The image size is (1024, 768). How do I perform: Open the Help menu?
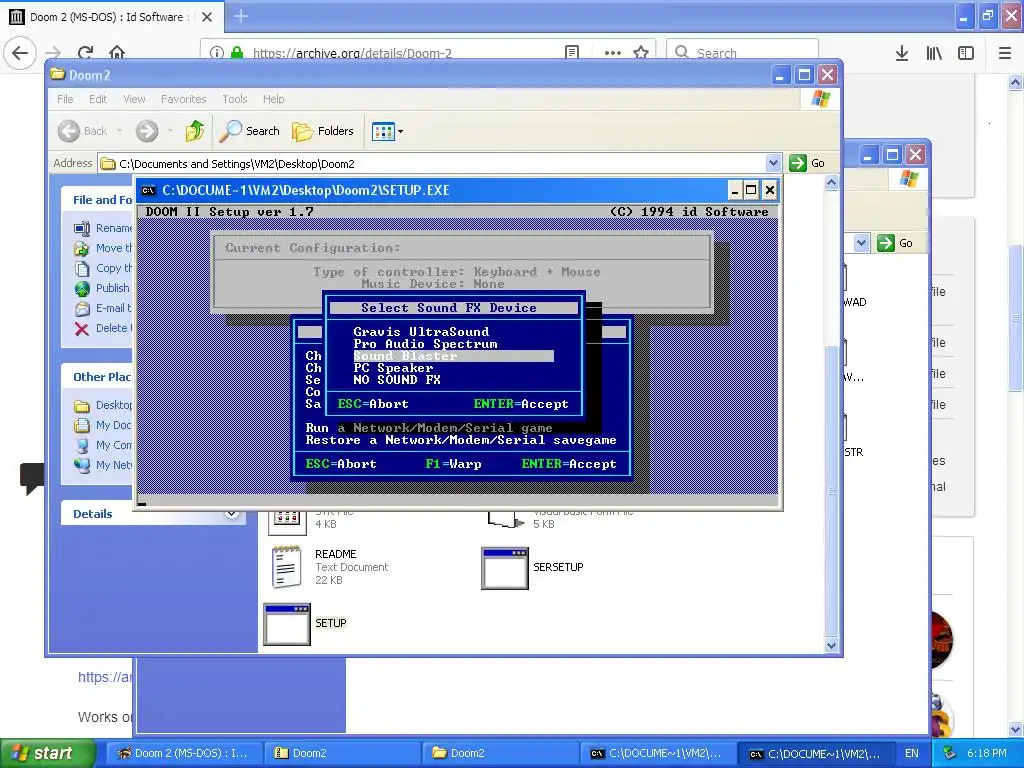coord(274,99)
